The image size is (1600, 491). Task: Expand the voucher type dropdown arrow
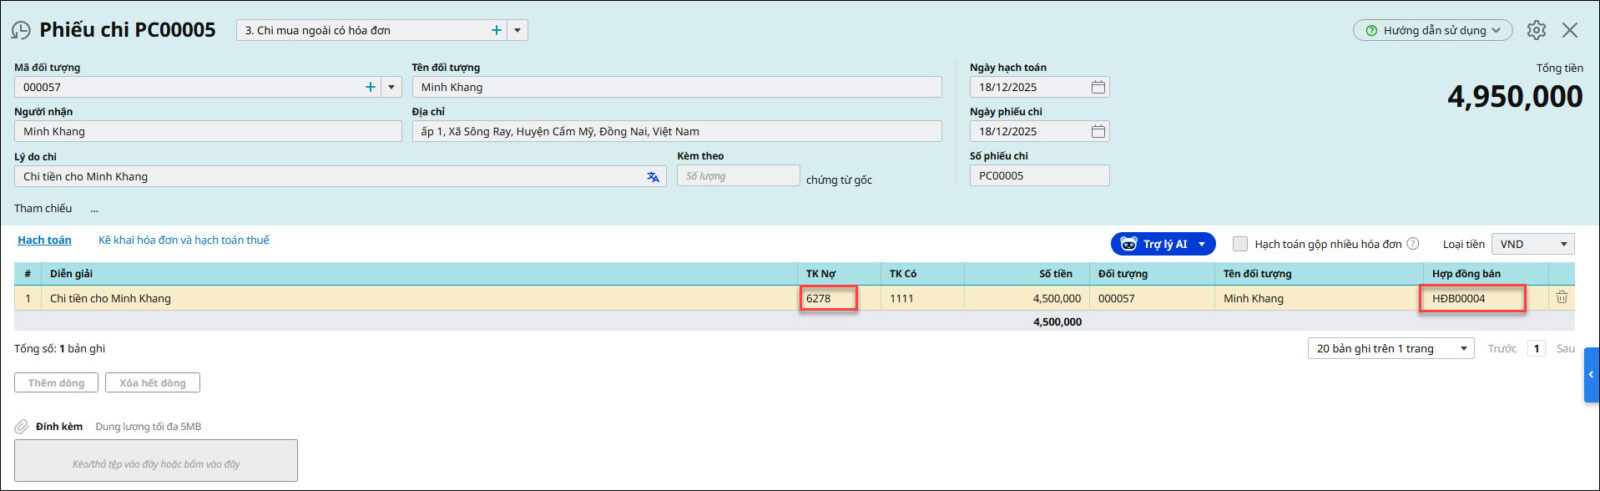[517, 31]
